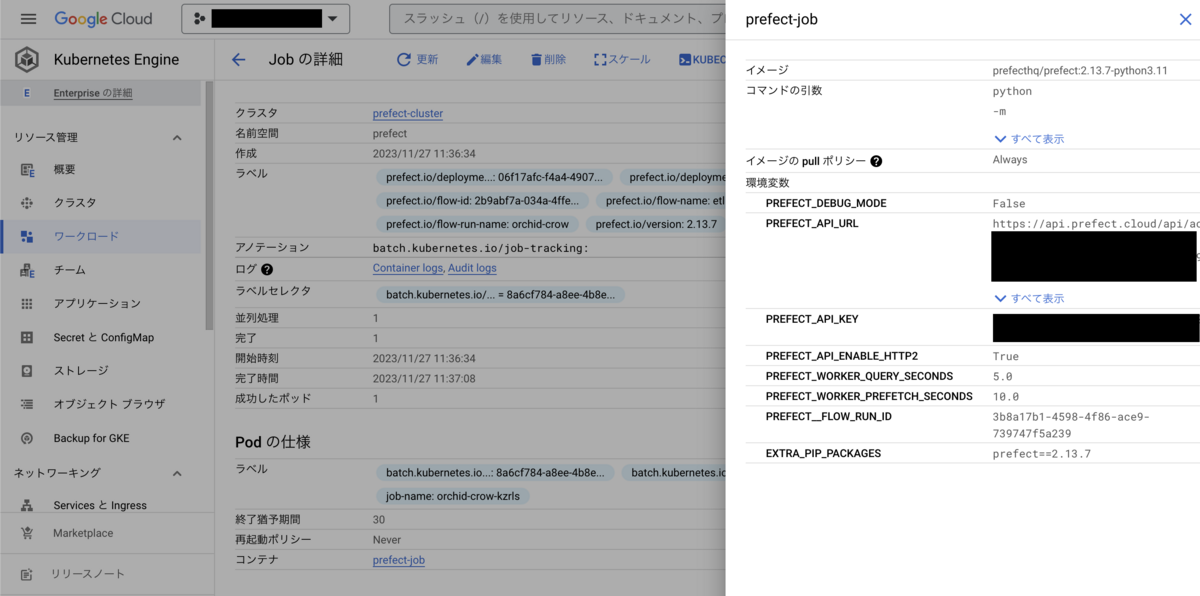The width and height of the screenshot is (1200, 596).
Task: Click the KUBECTL toolbar button
Action: pyautogui.click(x=702, y=60)
